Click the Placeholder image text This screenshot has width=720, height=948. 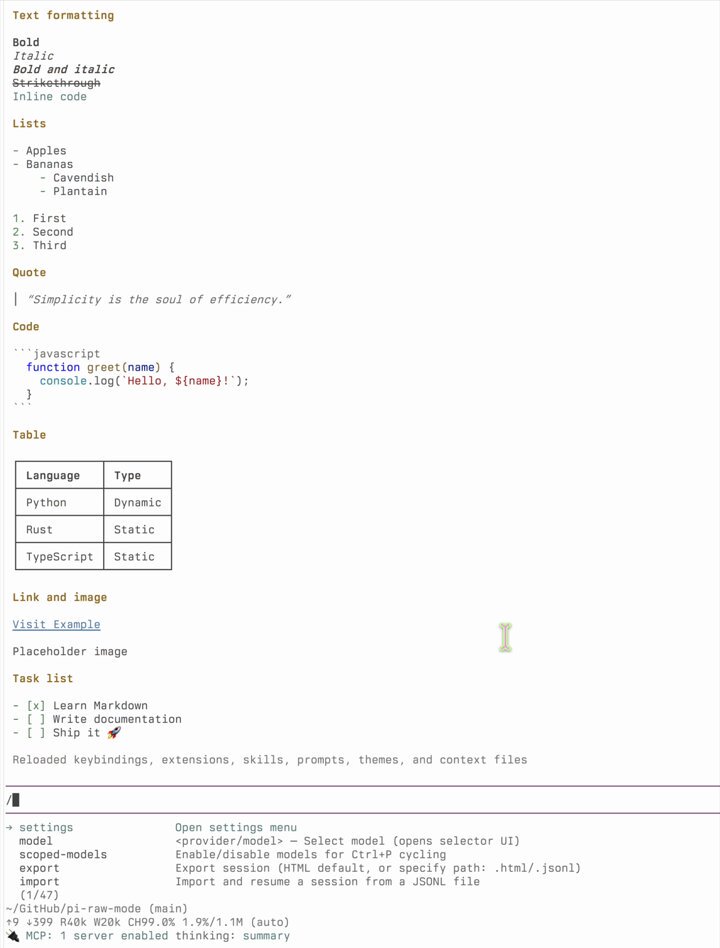pyautogui.click(x=70, y=651)
